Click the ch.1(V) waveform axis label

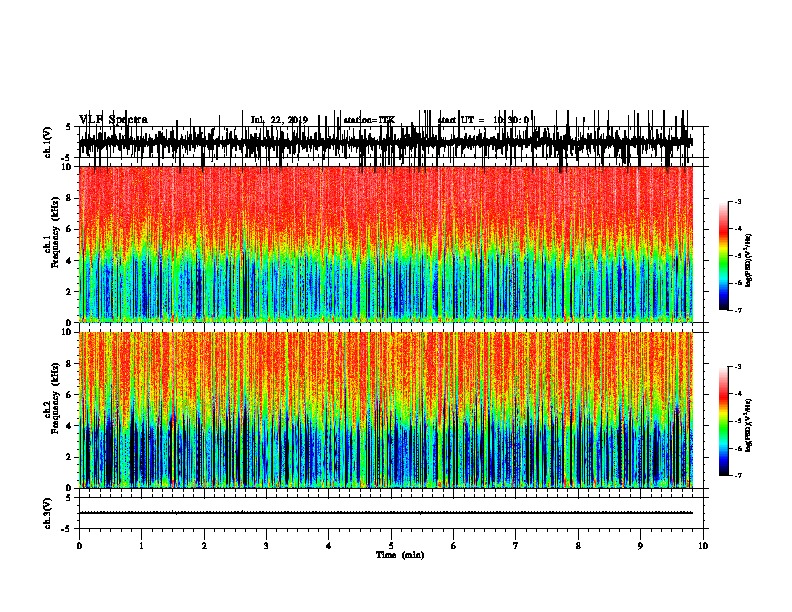(x=47, y=142)
